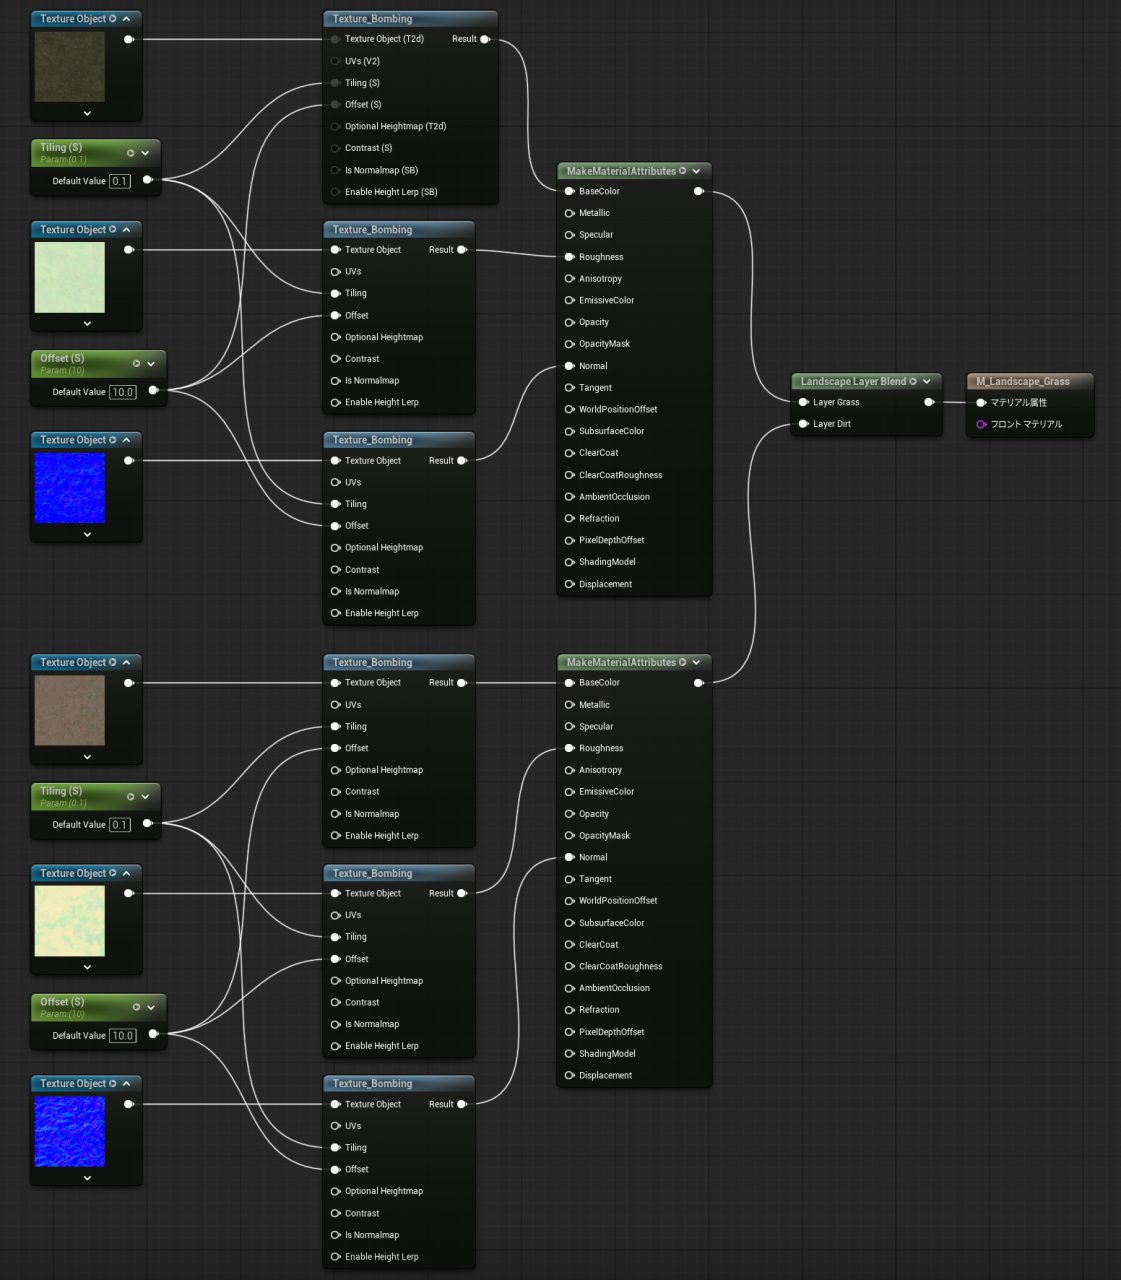
Task: Click the Contrast (S) input pin
Action: click(x=335, y=148)
